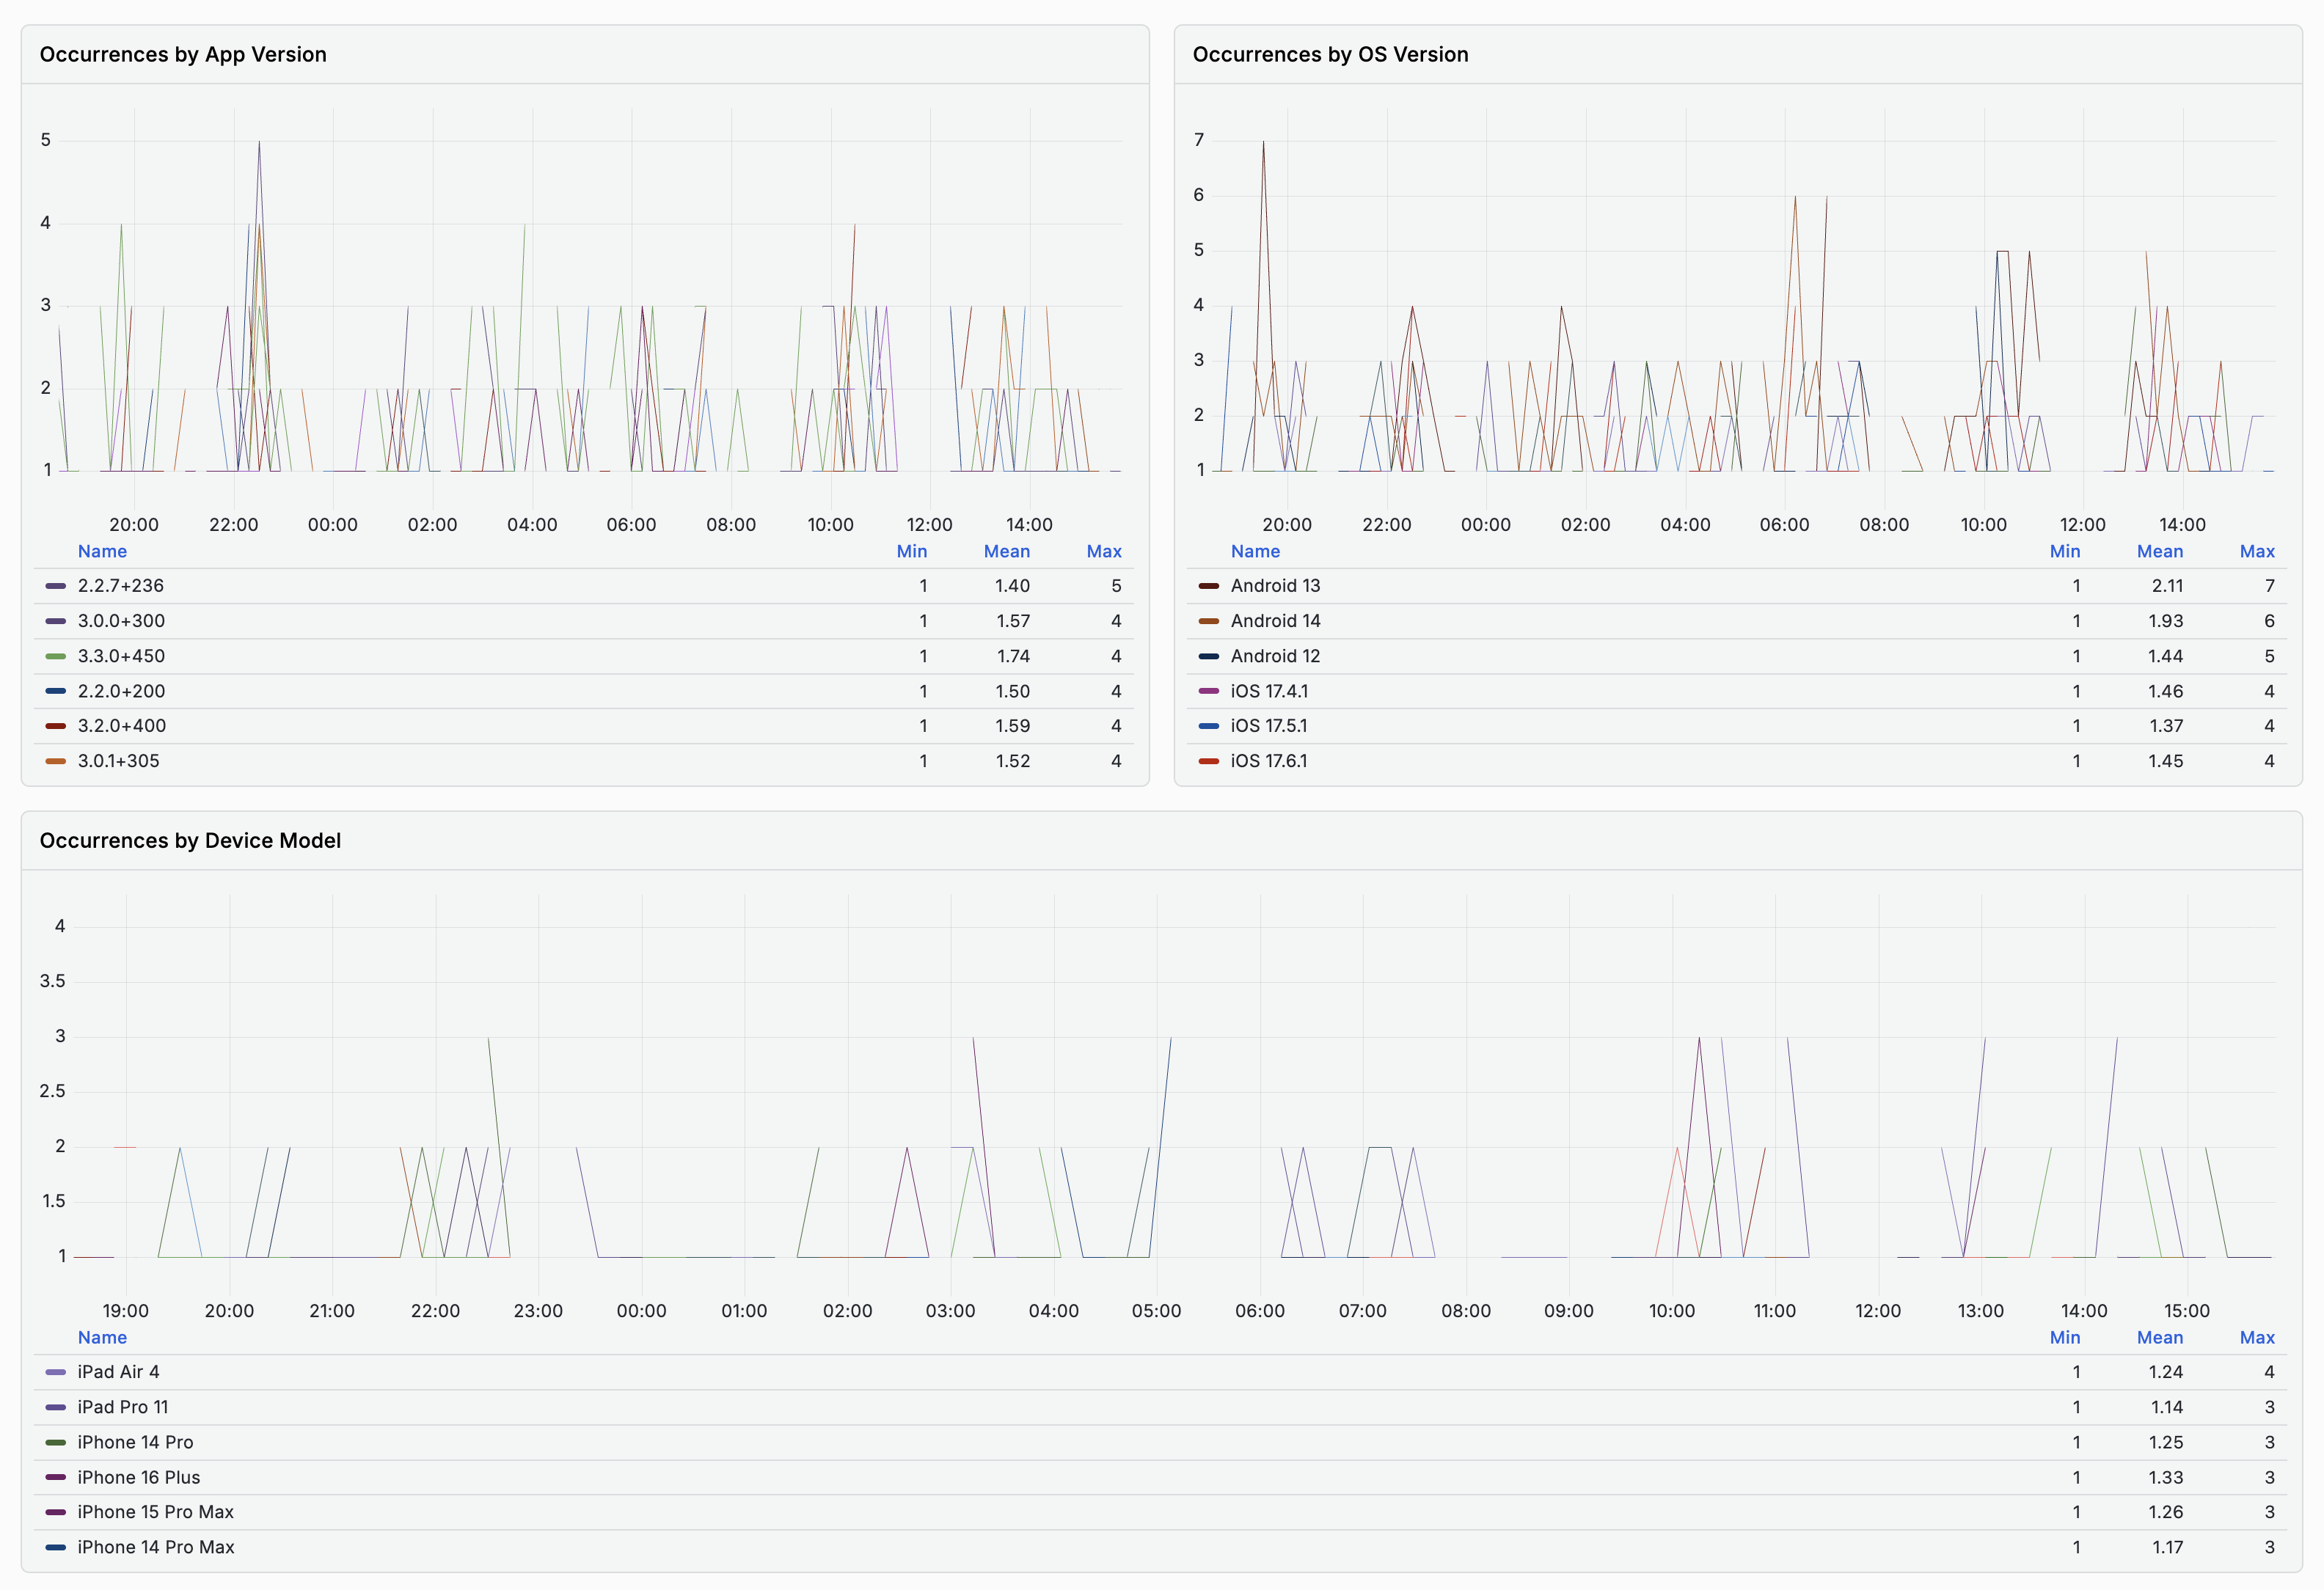This screenshot has height=1590, width=2324.
Task: Select the iPhone 15 Pro Max legend entry
Action: (x=155, y=1512)
